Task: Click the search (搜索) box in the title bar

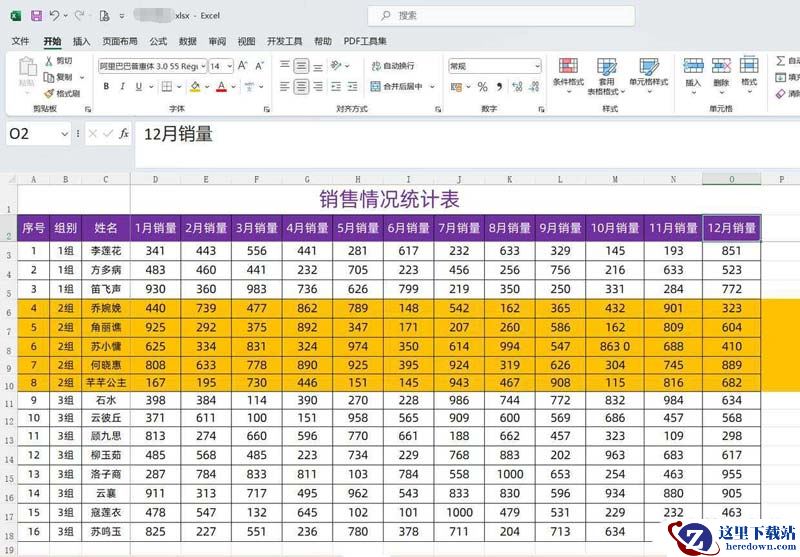Action: coord(501,16)
